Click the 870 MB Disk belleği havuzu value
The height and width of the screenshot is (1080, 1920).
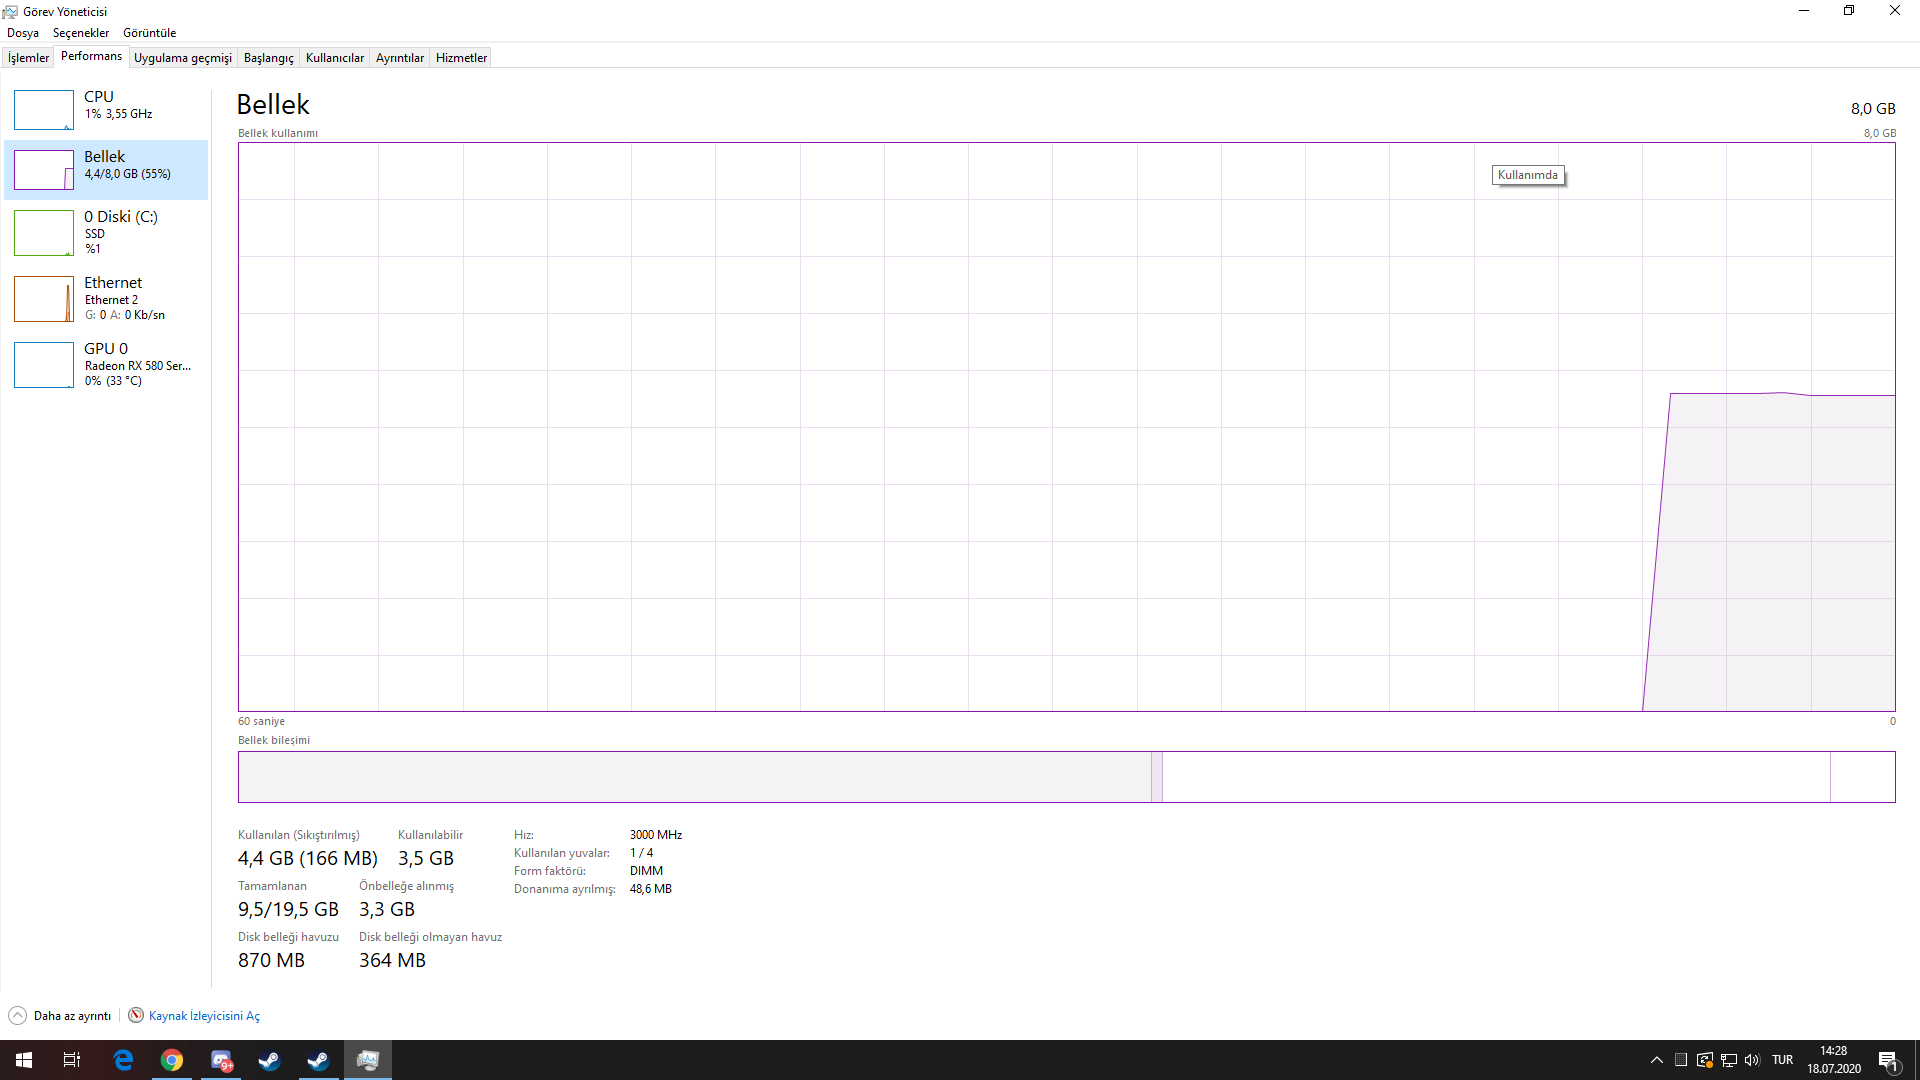click(271, 960)
